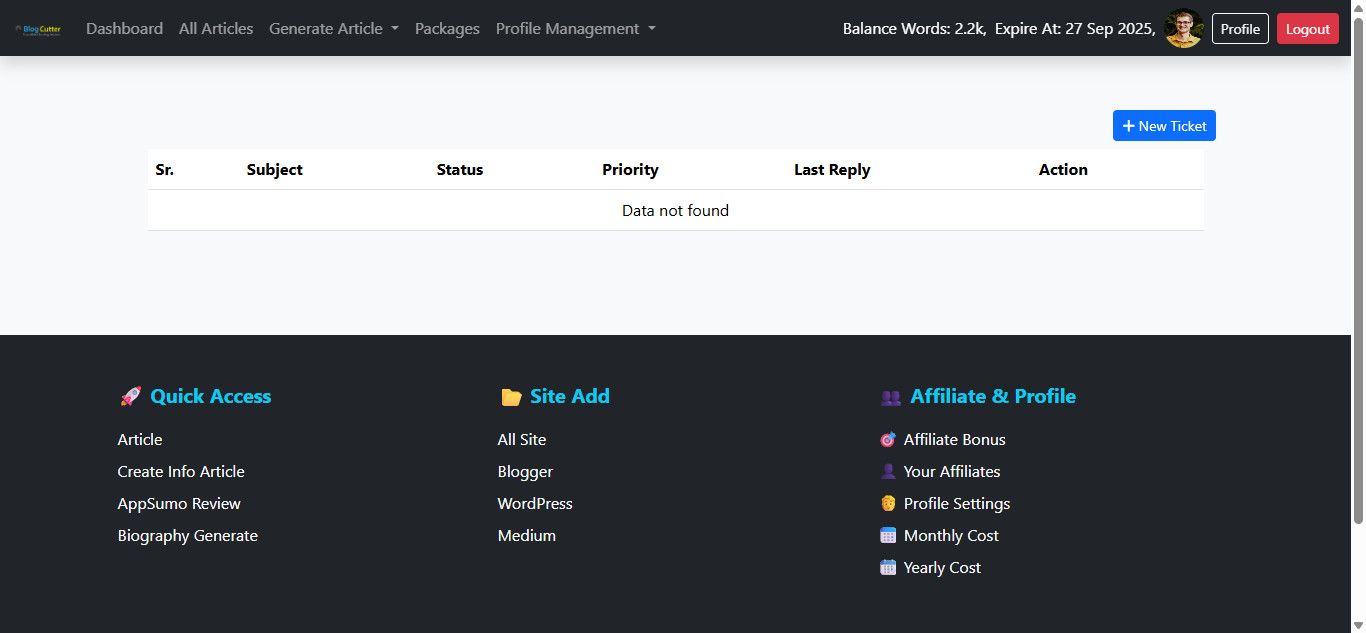The width and height of the screenshot is (1366, 633).
Task: Open the Dashboard menu item
Action: (124, 29)
